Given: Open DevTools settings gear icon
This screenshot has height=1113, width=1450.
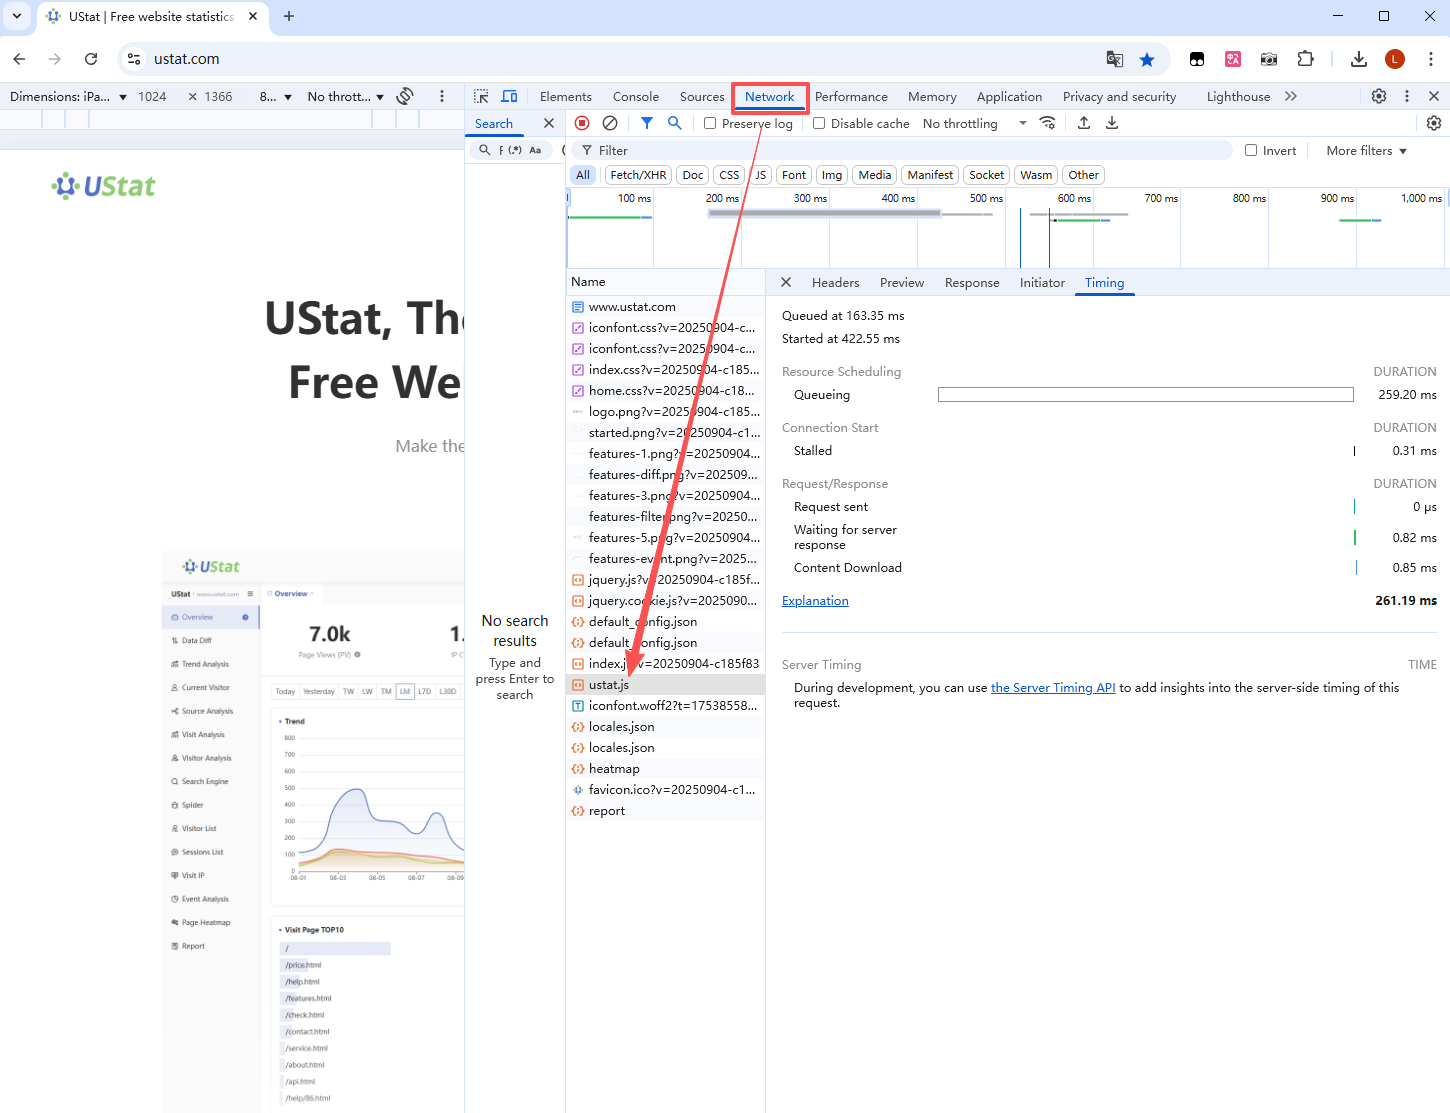Looking at the screenshot, I should tap(1379, 96).
